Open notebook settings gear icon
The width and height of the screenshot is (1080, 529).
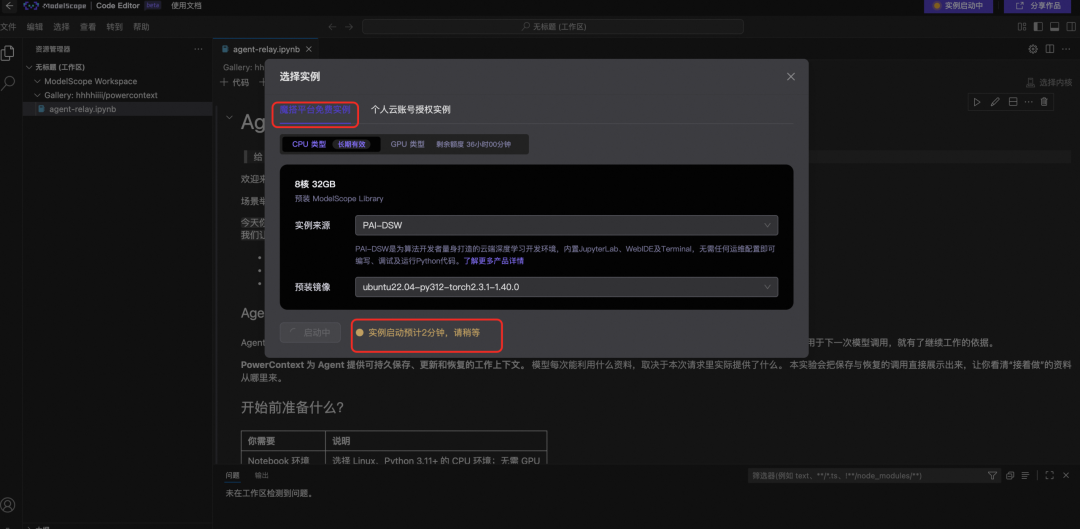(1032, 49)
